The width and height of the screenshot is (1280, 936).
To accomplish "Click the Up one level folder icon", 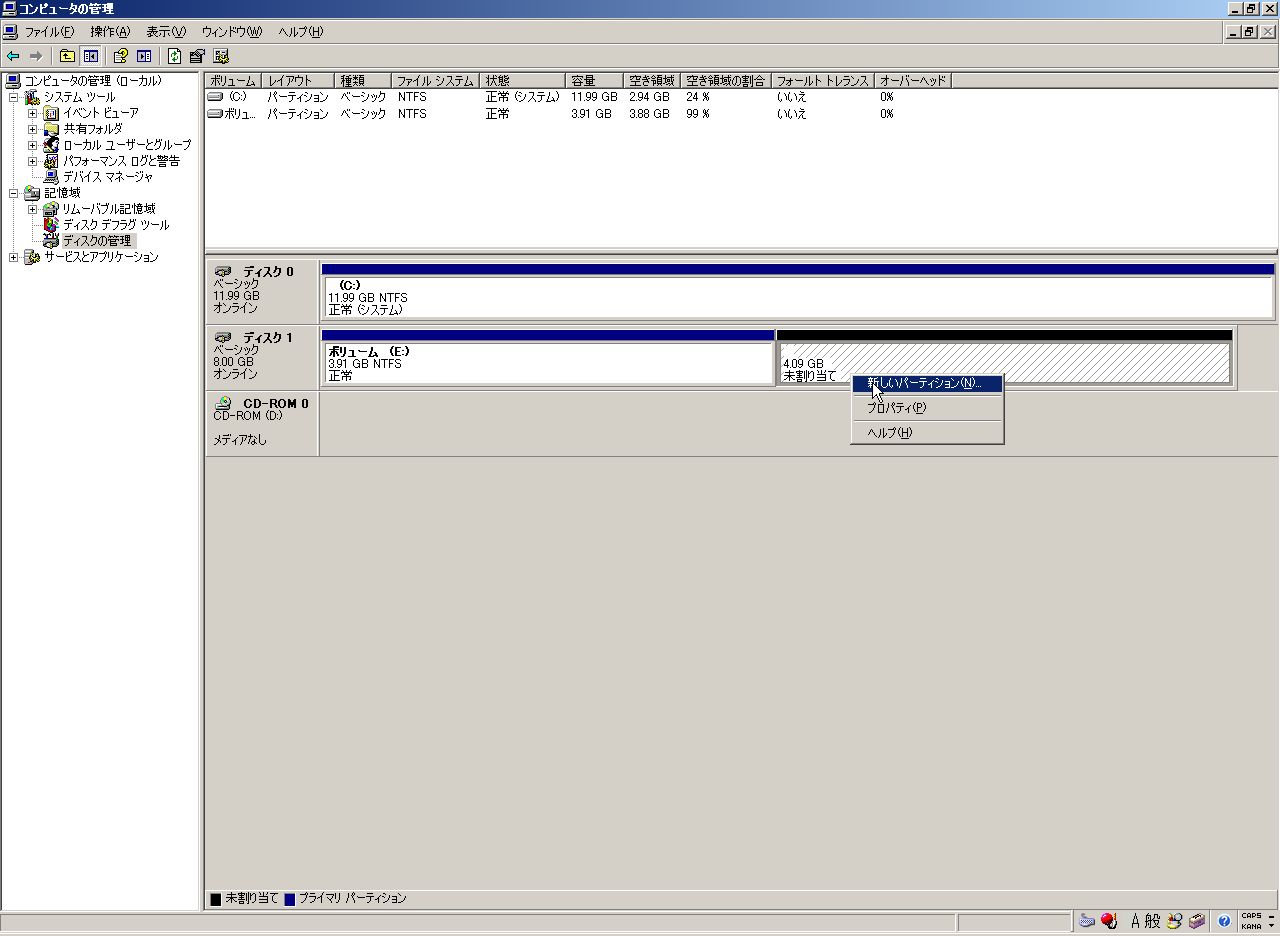I will coord(67,56).
